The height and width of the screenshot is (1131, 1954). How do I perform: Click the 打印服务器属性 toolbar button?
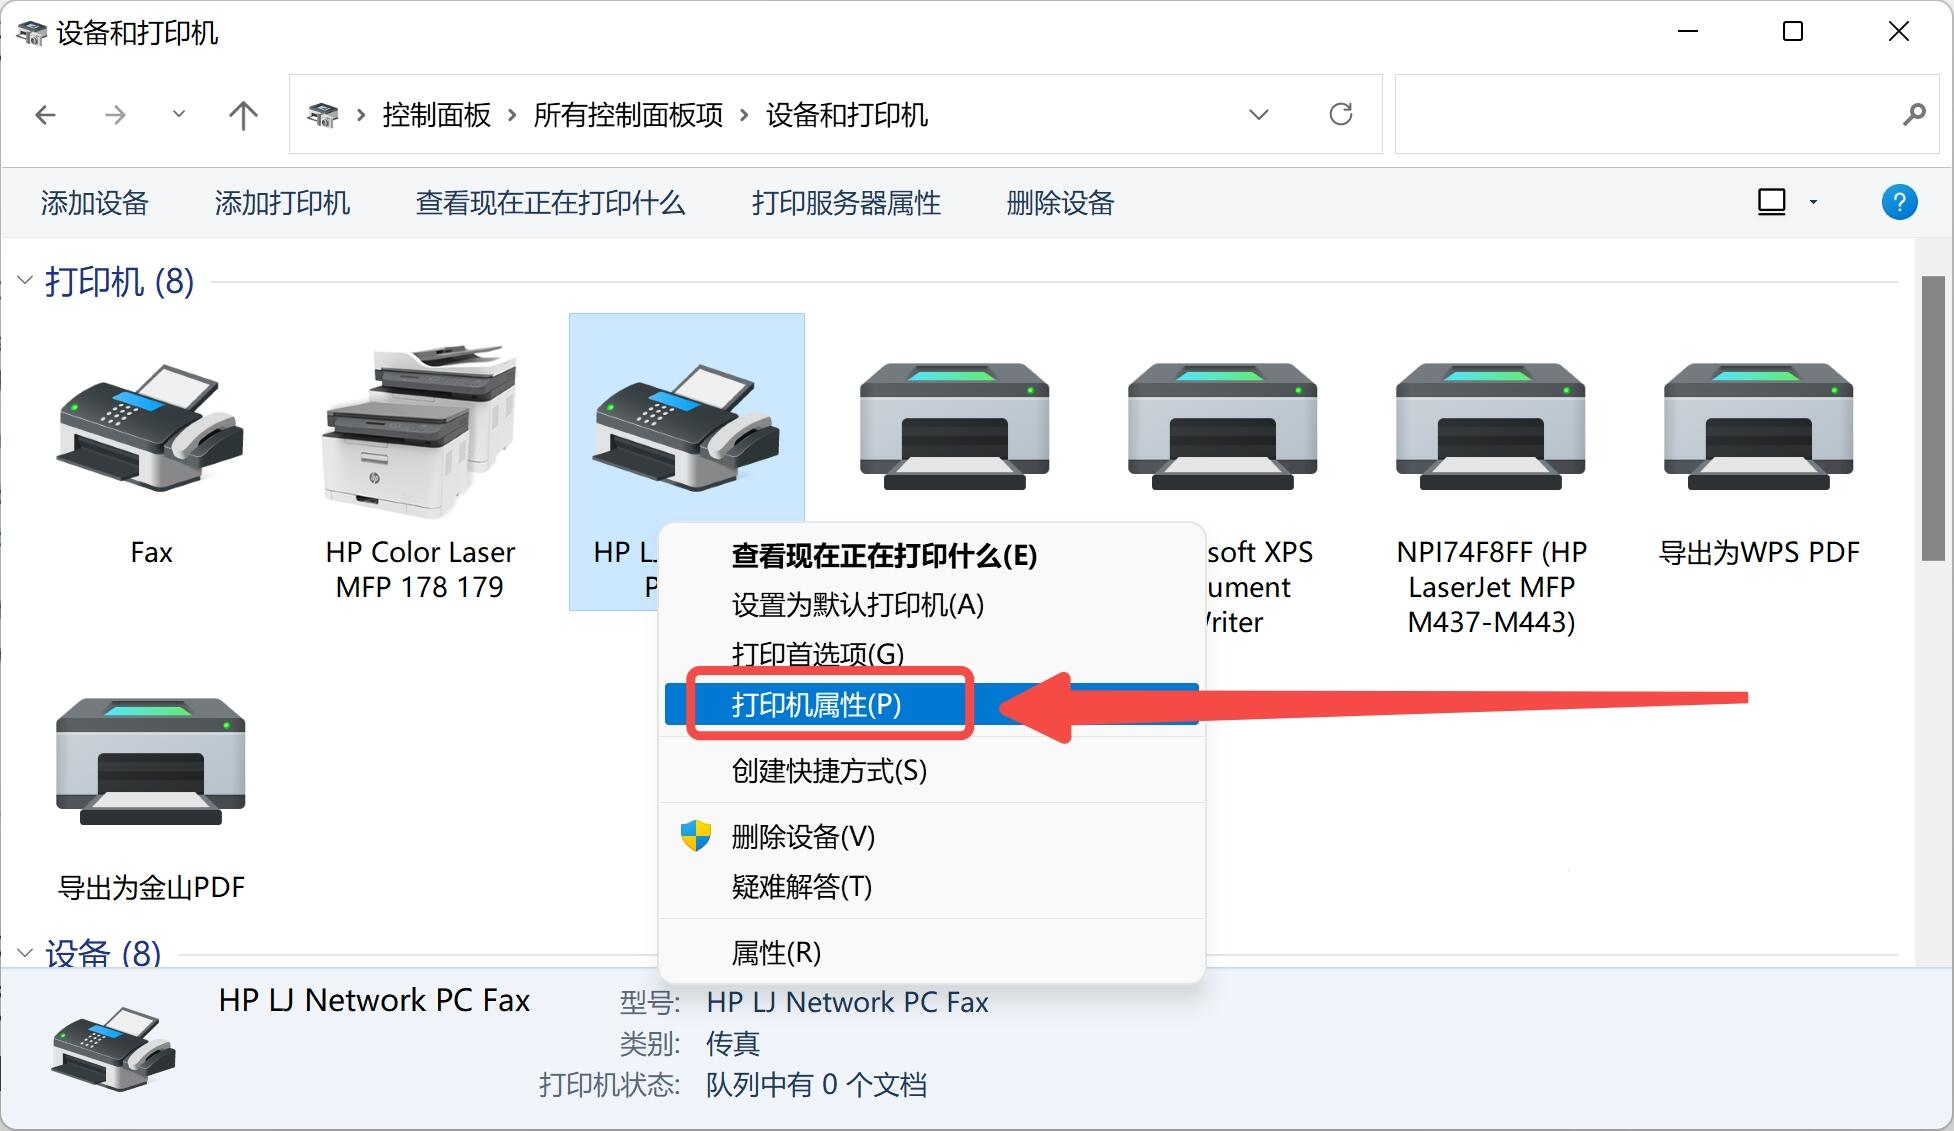pos(846,203)
